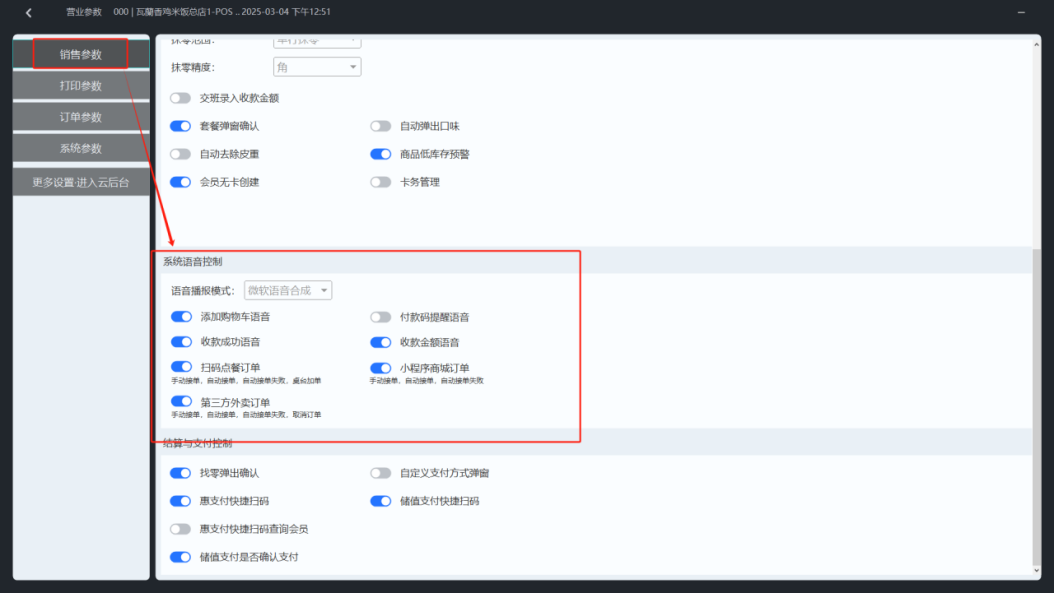Turn off 收款成功语音 toggle
Viewport: 1054px width, 593px height.
[181, 342]
